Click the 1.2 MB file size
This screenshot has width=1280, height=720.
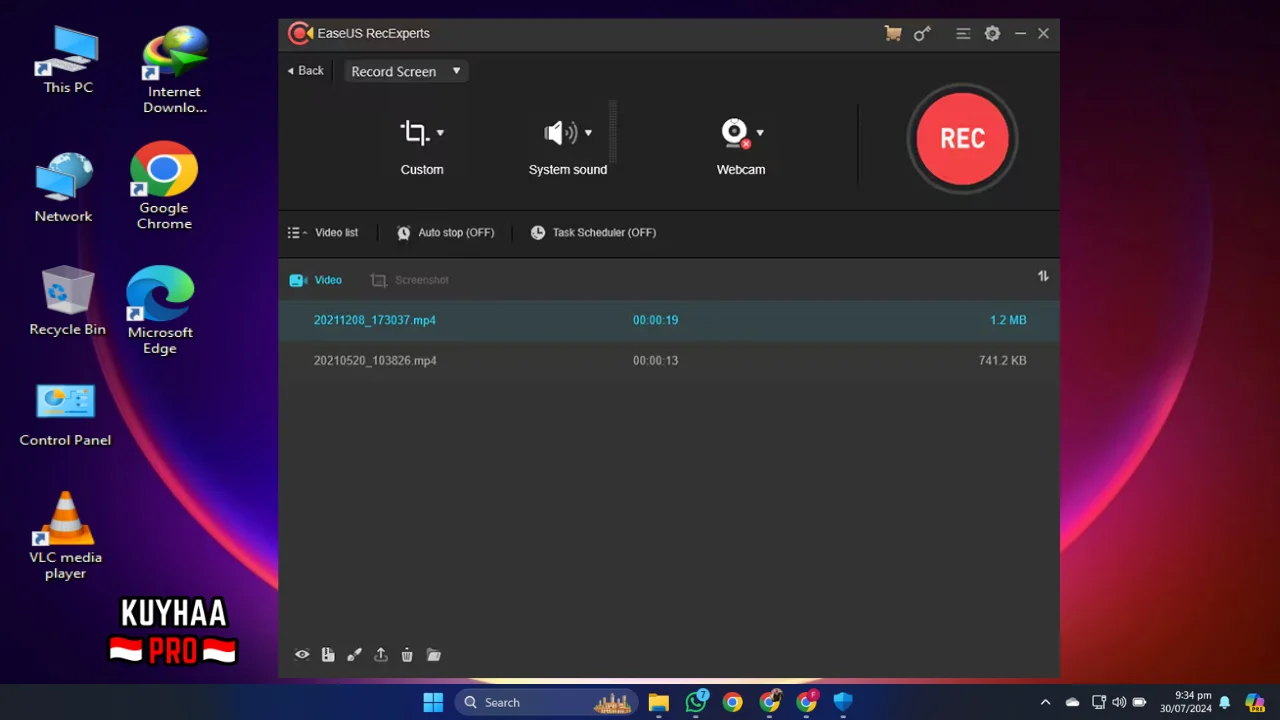[x=1008, y=320]
